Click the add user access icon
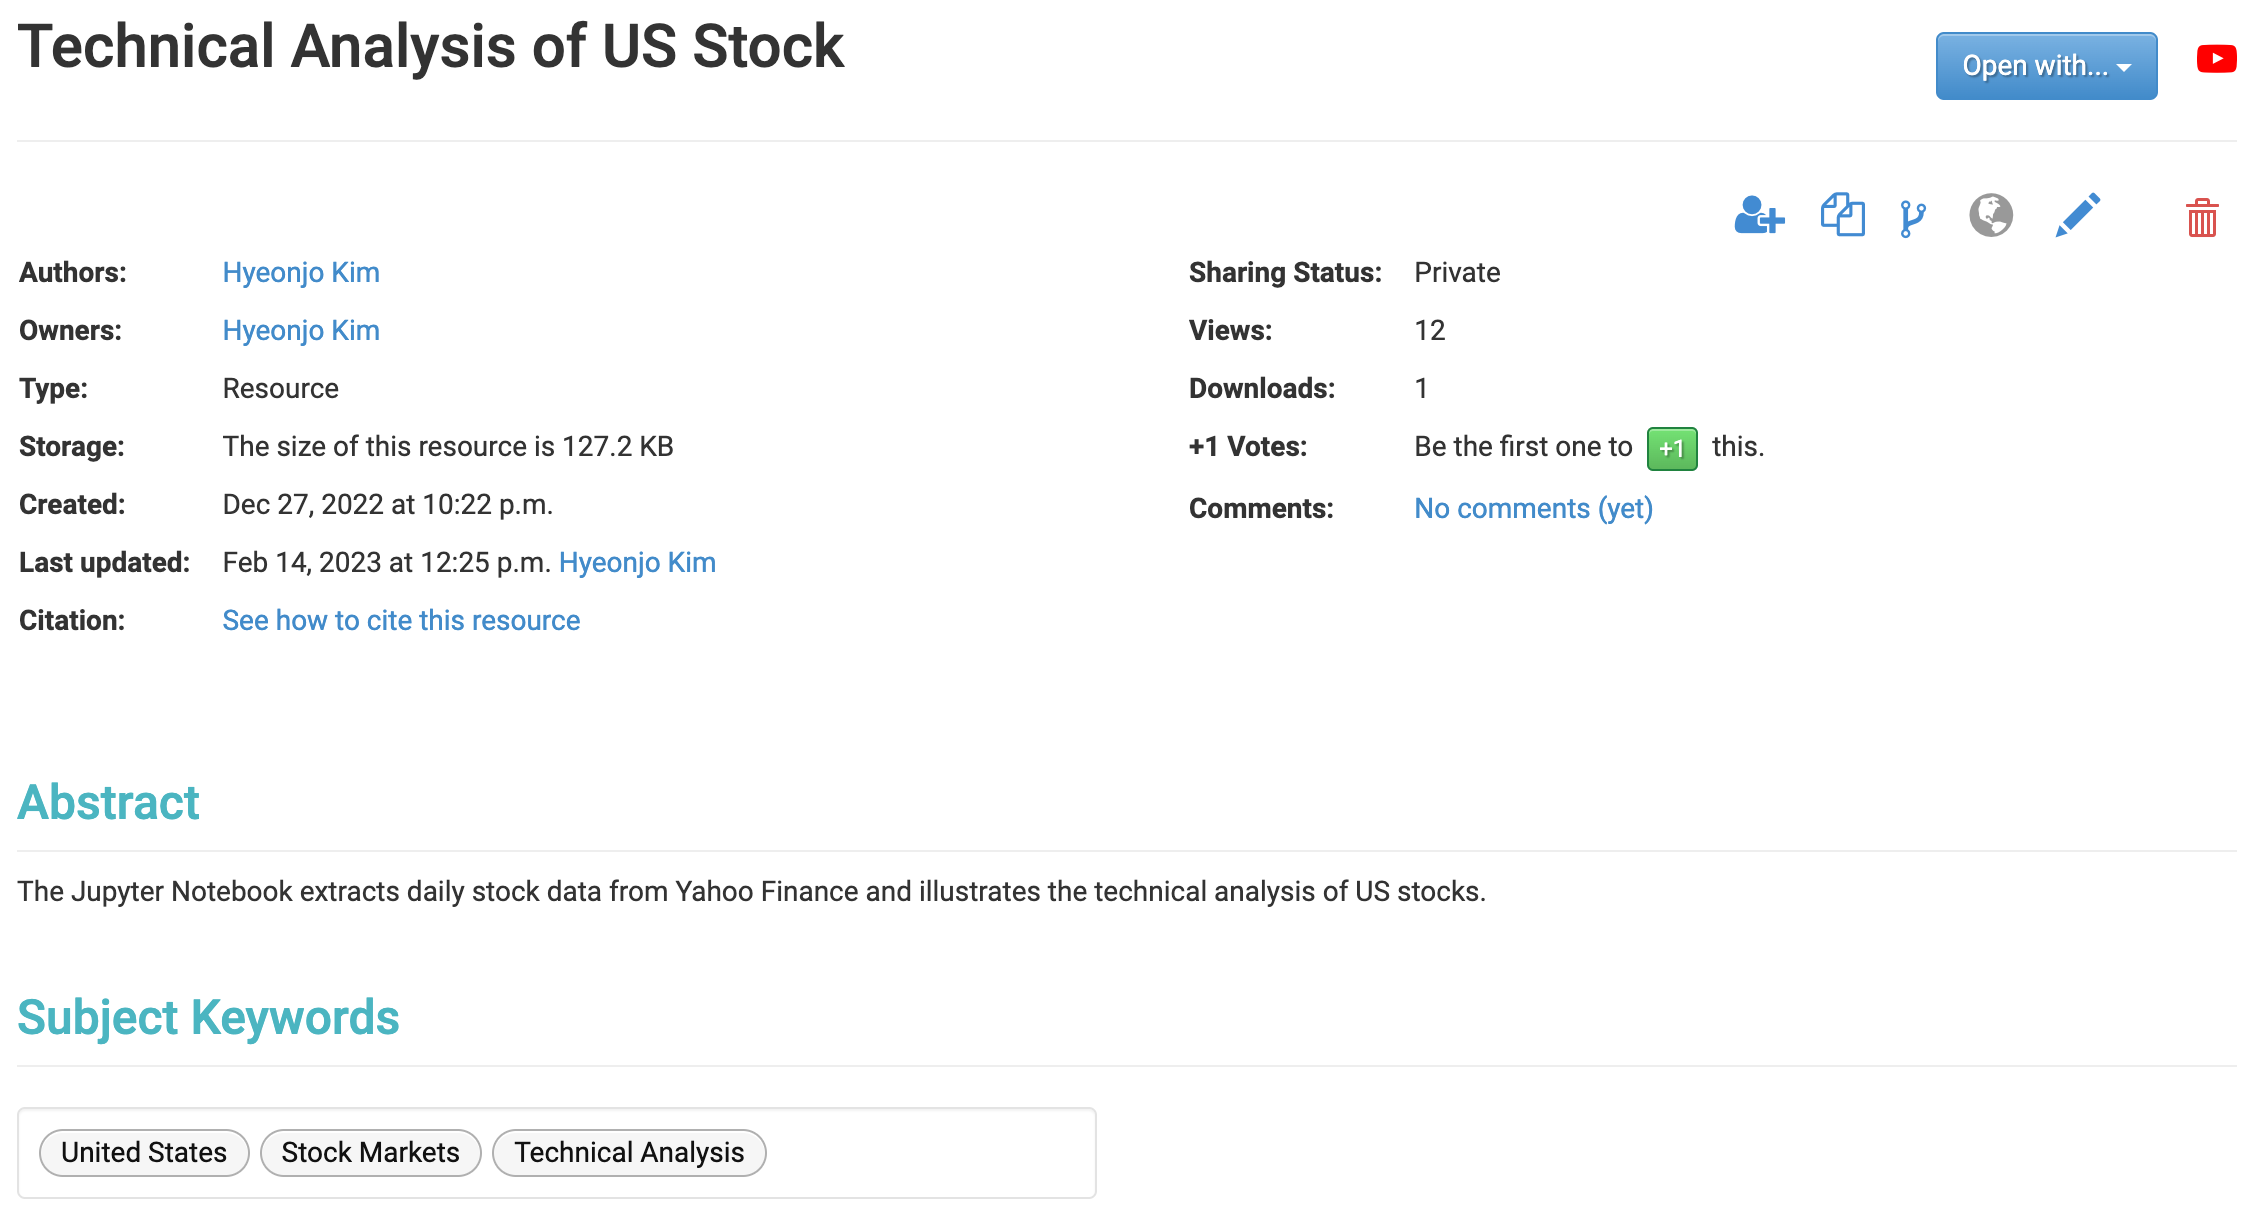 [1759, 215]
